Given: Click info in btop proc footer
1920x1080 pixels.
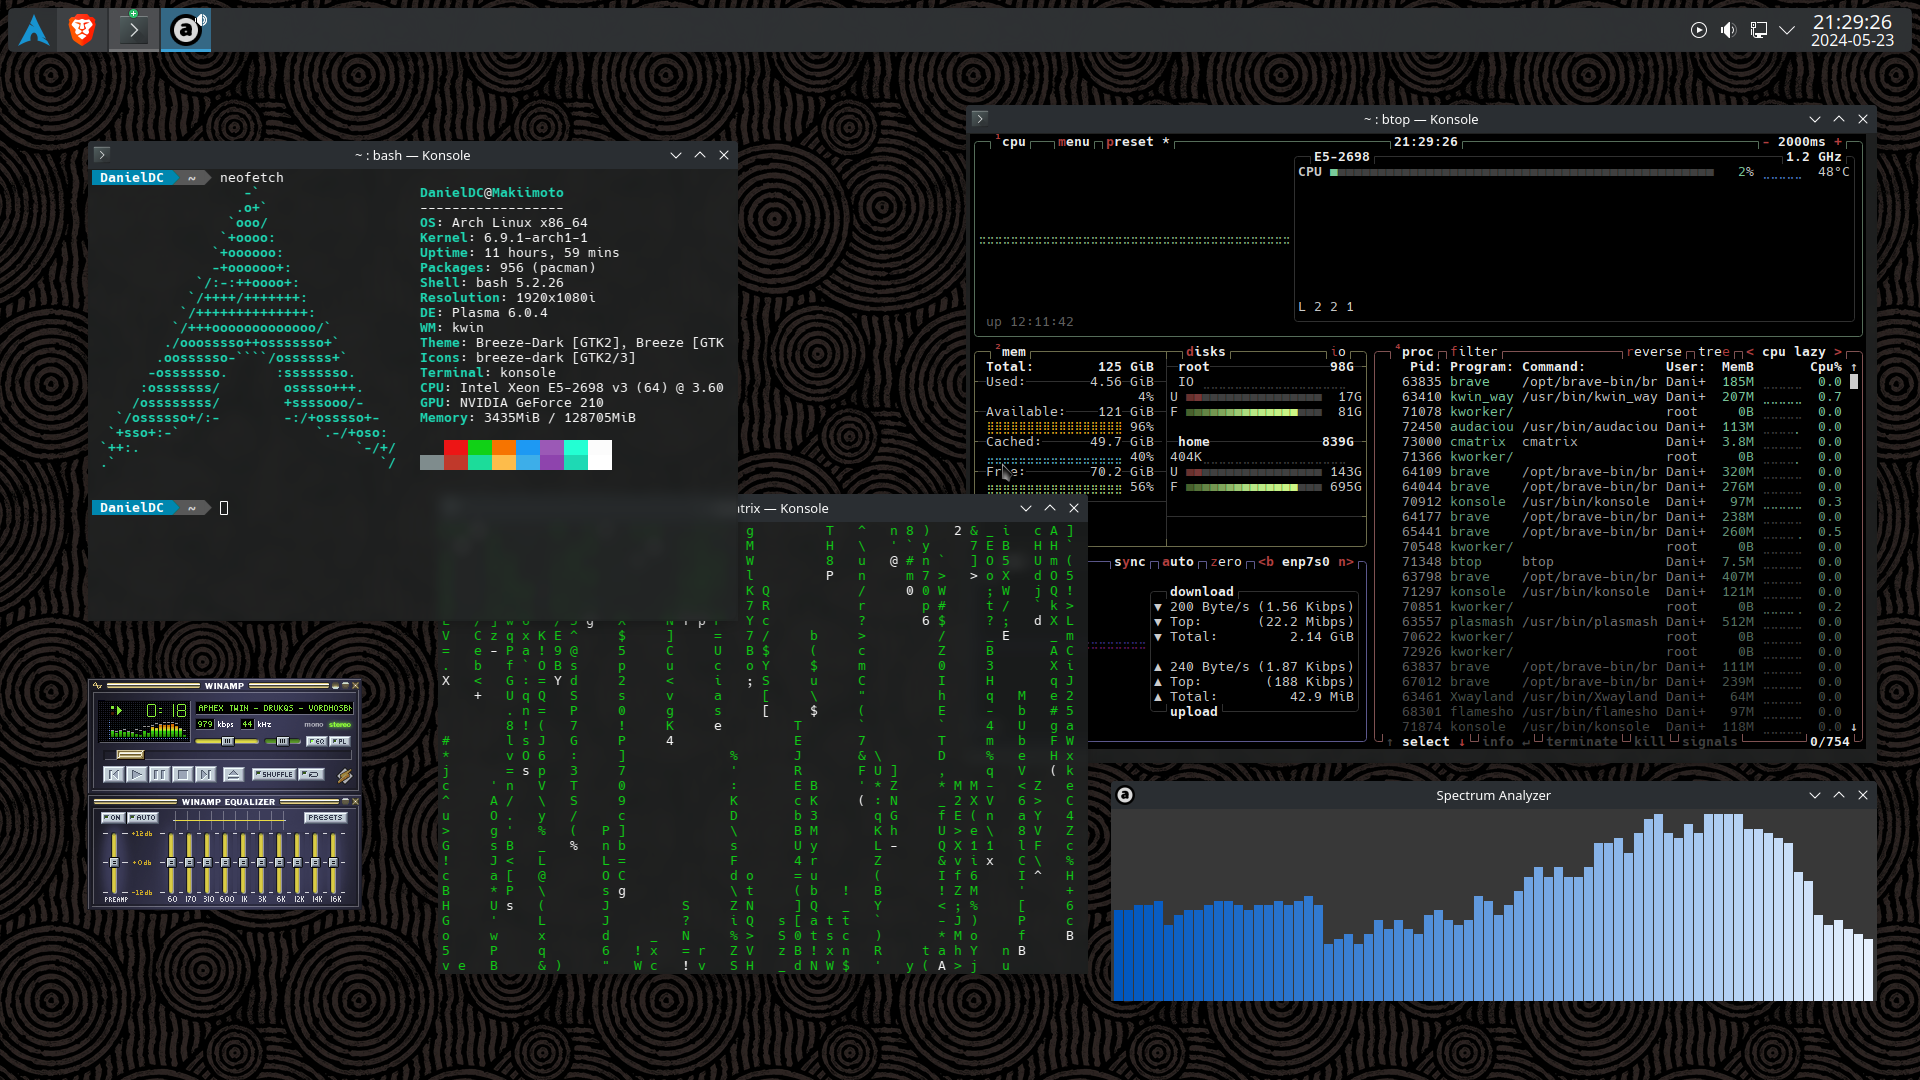Looking at the screenshot, I should [1498, 742].
